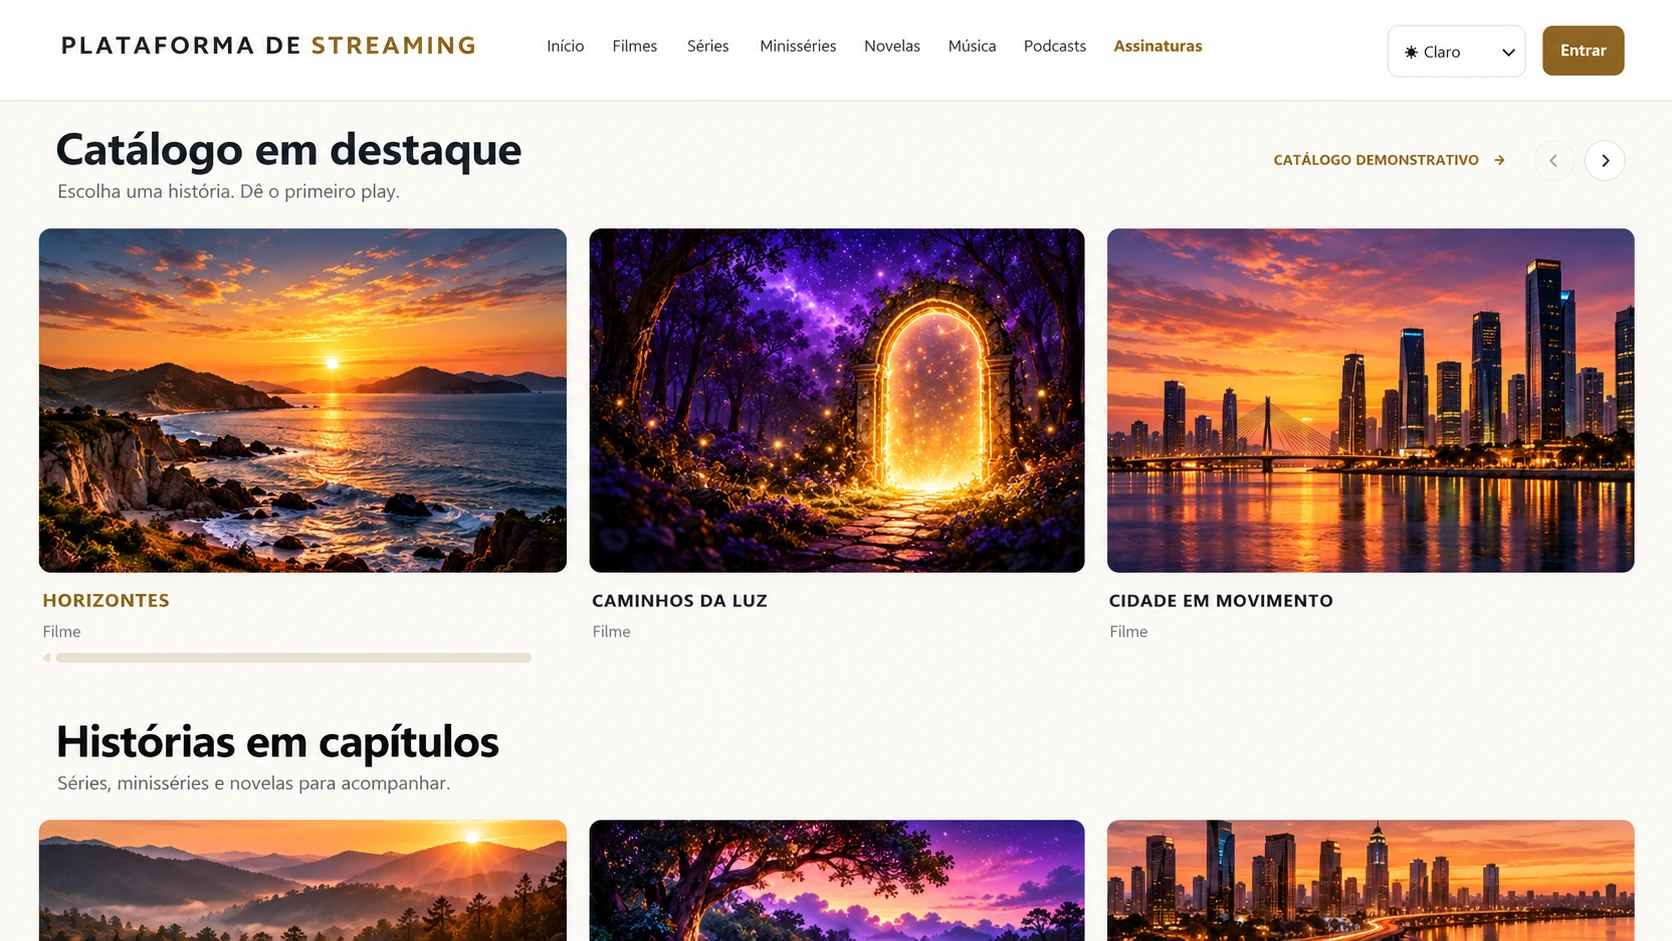Click the Plataforma de Streaming logo
The width and height of the screenshot is (1672, 941).
(x=269, y=46)
